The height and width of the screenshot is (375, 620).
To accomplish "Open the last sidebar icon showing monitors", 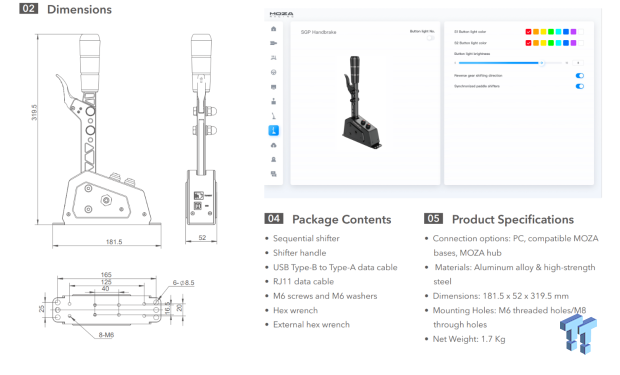I will 274,174.
